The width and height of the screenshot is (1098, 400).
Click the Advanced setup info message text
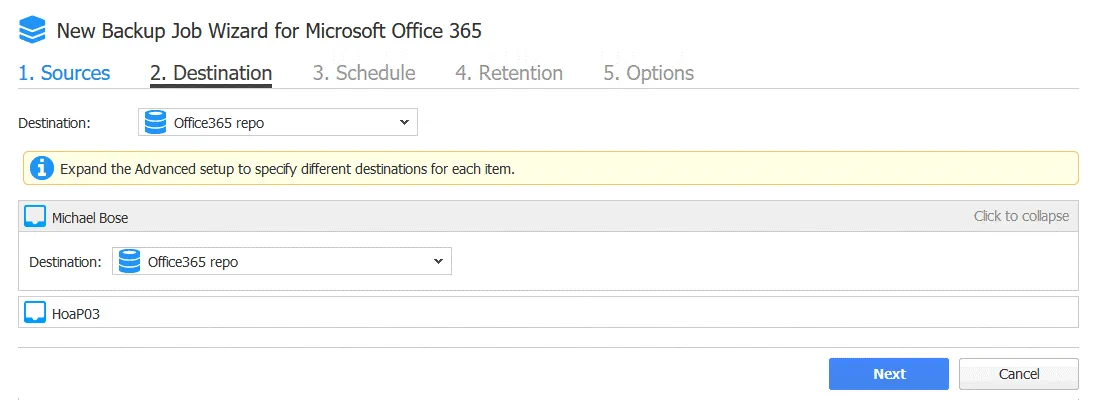pyautogui.click(x=288, y=170)
